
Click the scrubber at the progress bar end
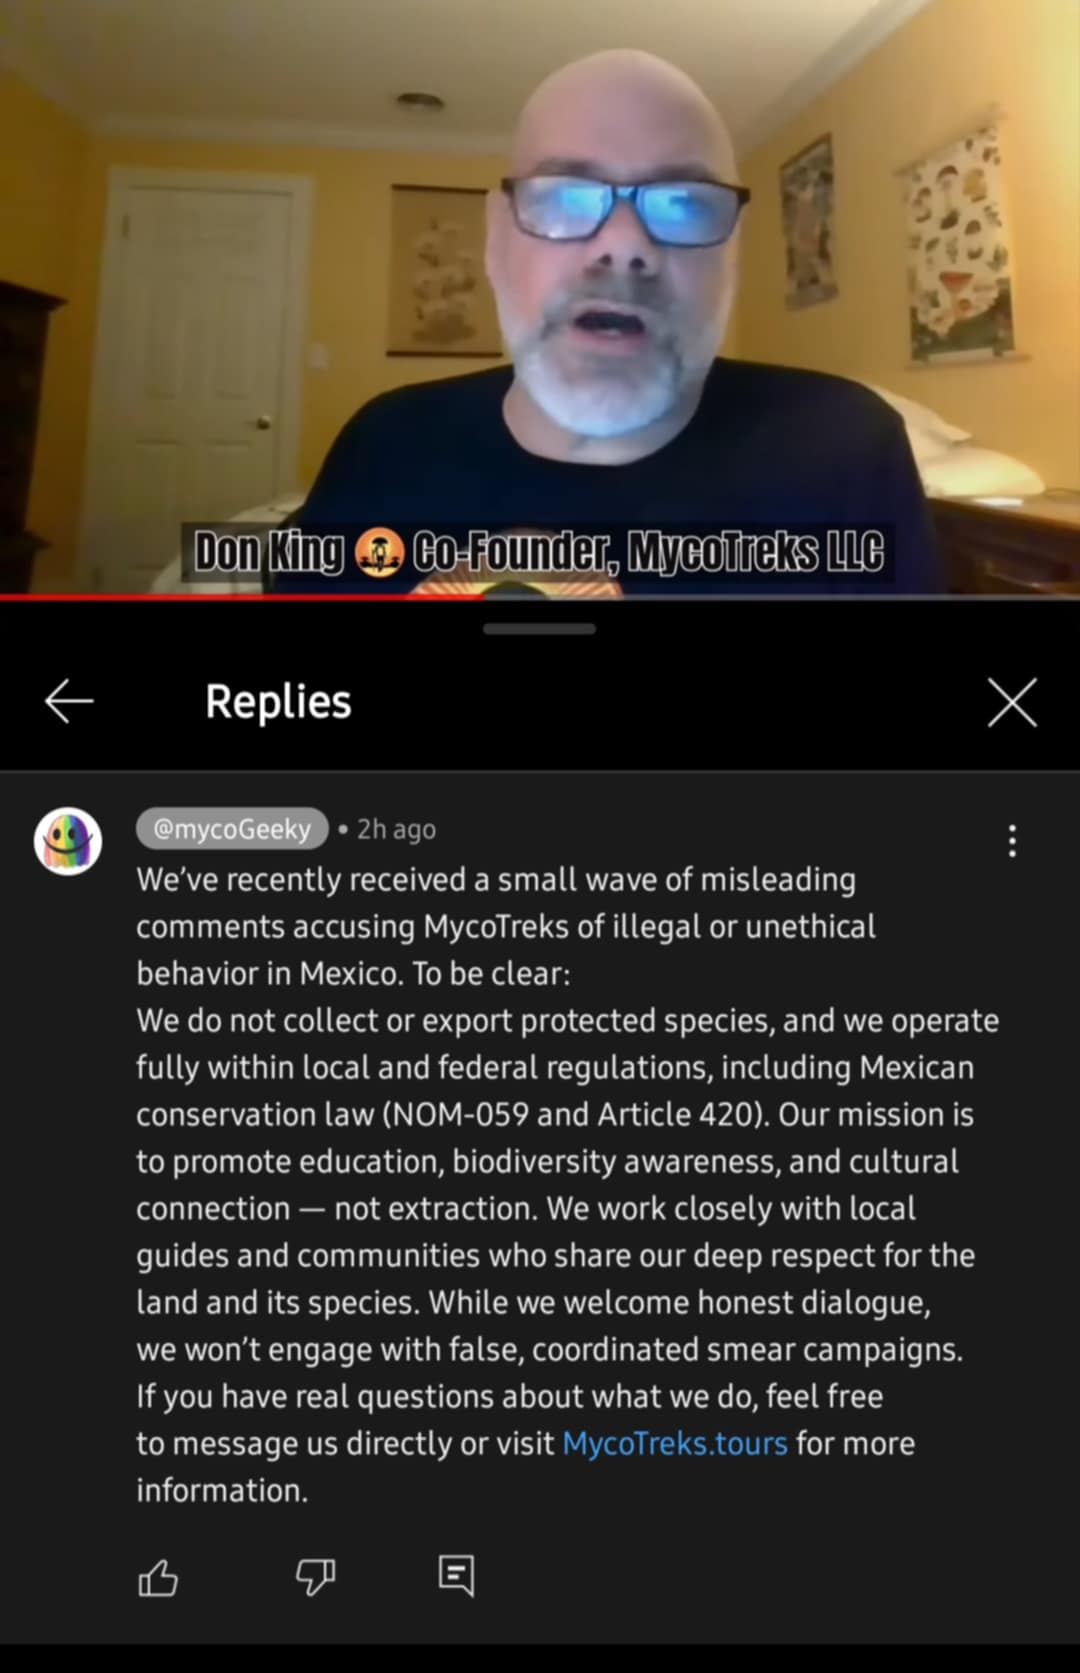(486, 597)
